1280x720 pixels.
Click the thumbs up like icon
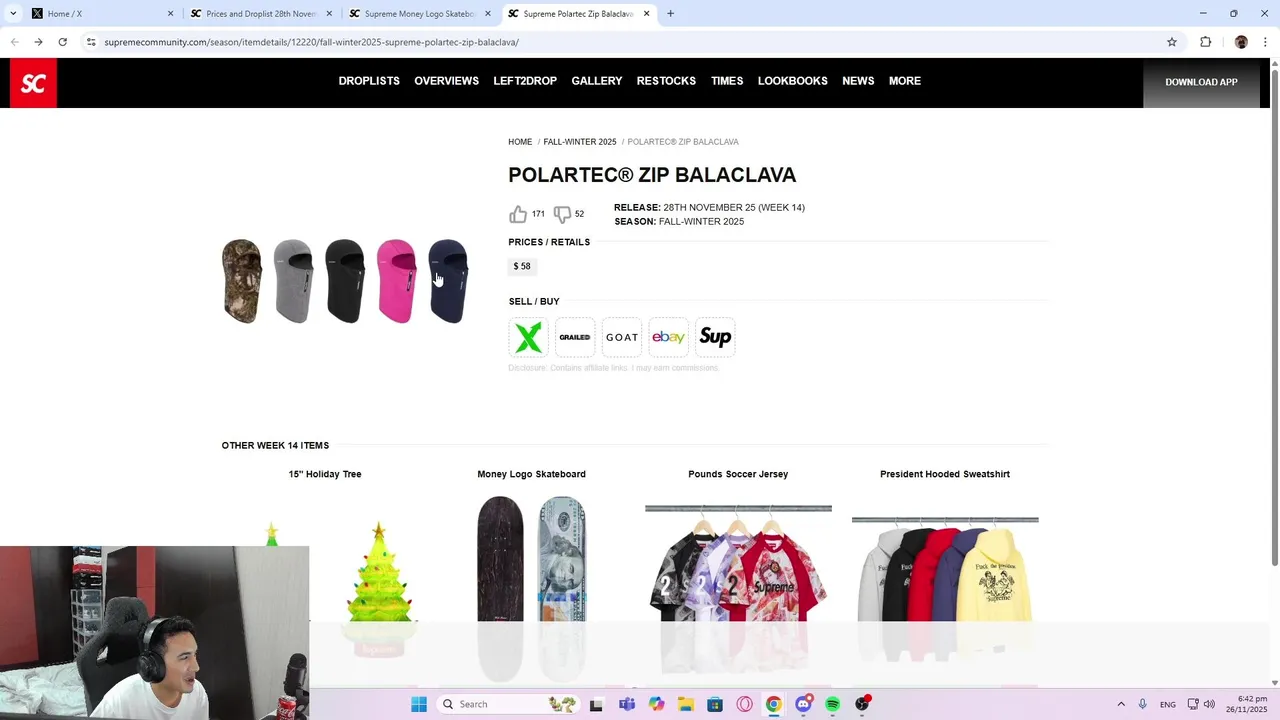pyautogui.click(x=518, y=214)
